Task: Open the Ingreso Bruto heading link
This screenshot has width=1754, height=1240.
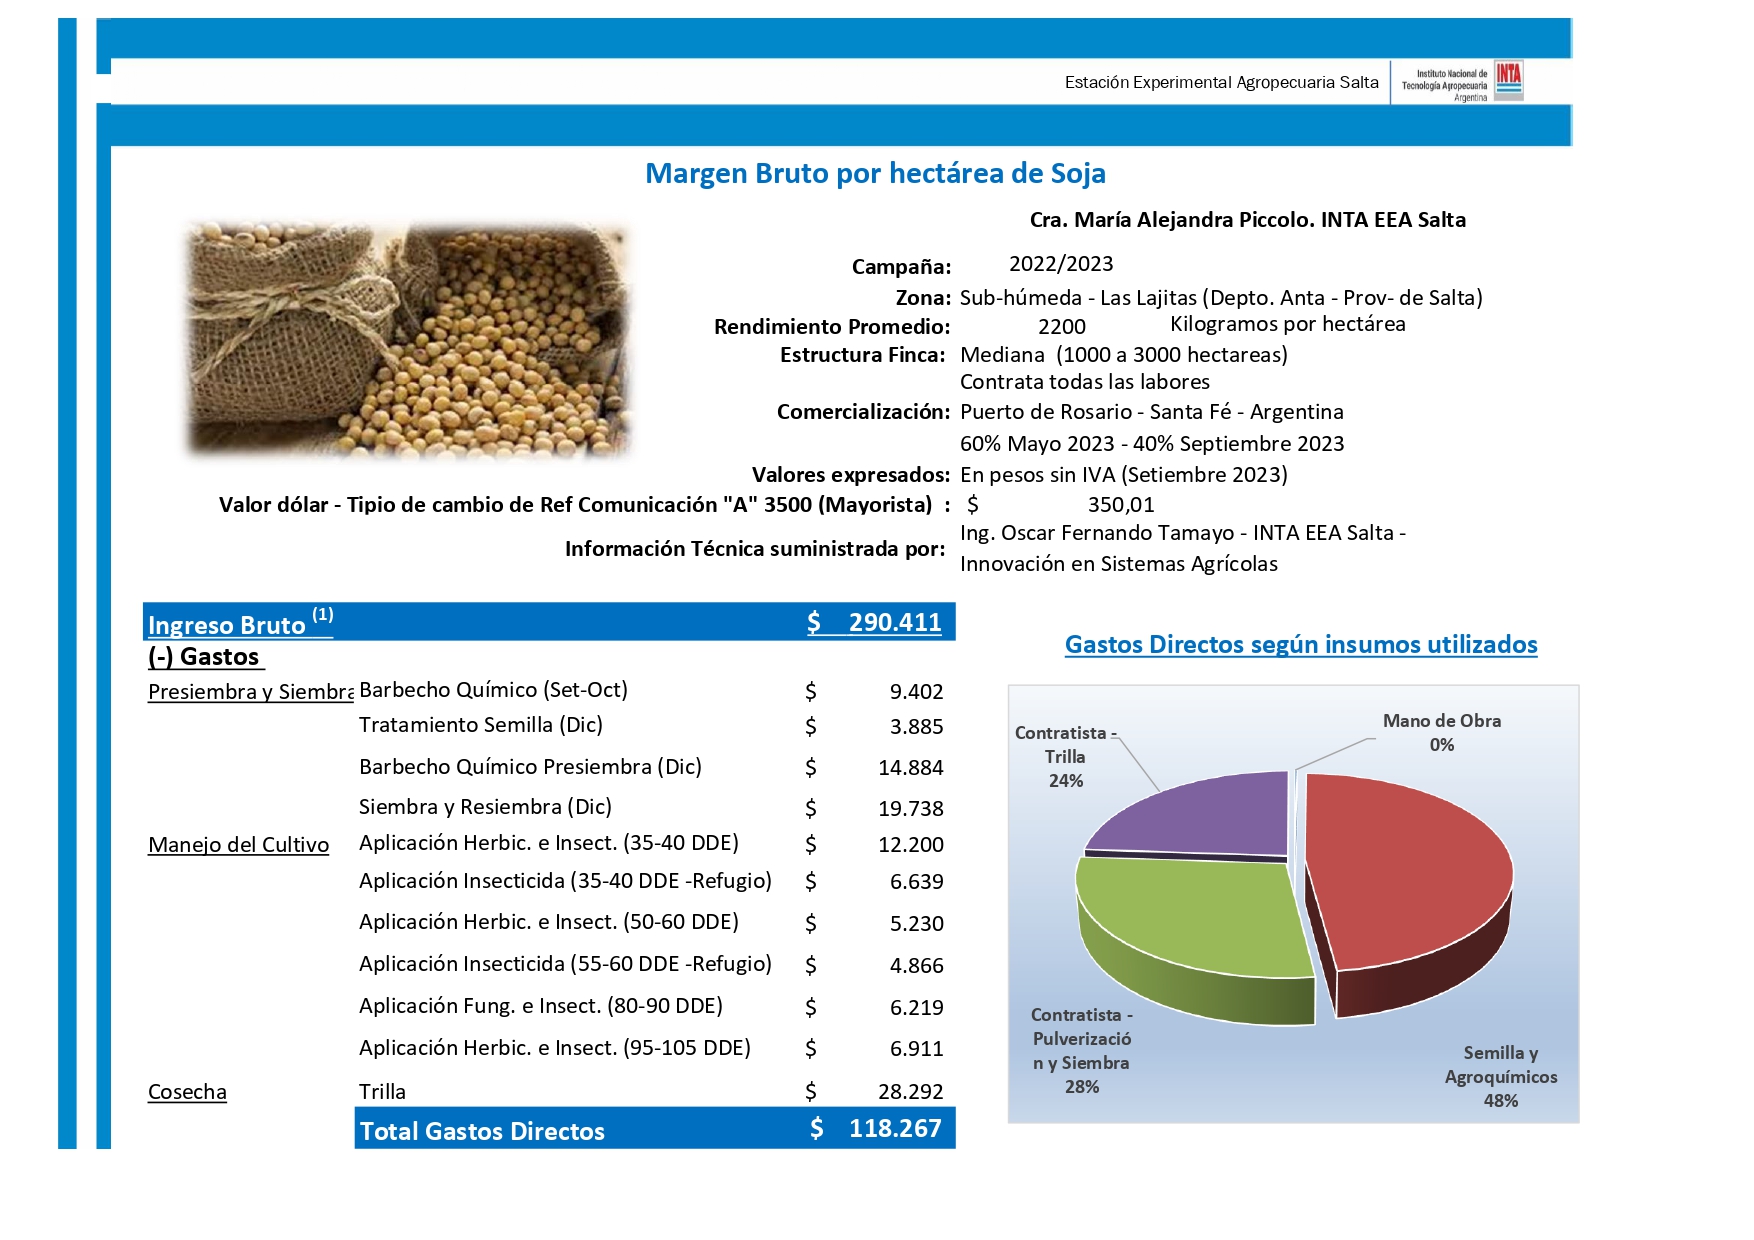Action: click(227, 625)
